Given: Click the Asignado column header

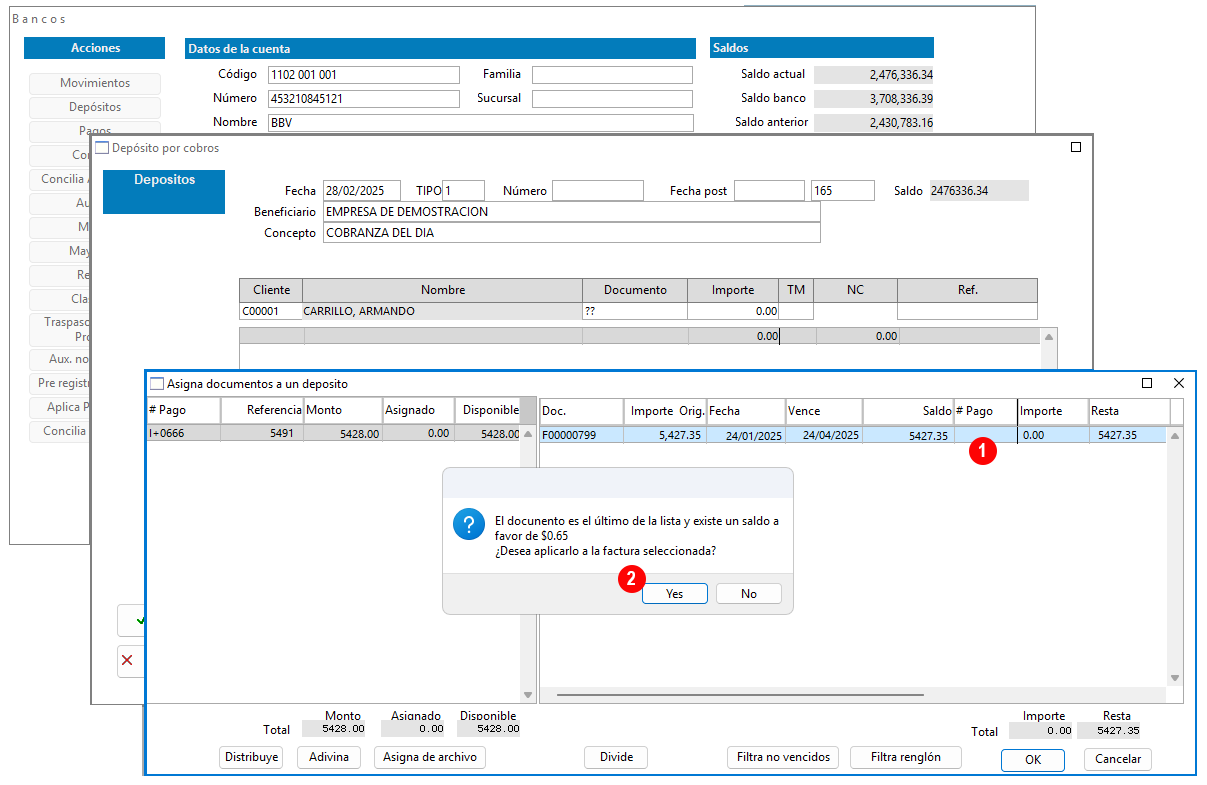Looking at the screenshot, I should point(419,410).
